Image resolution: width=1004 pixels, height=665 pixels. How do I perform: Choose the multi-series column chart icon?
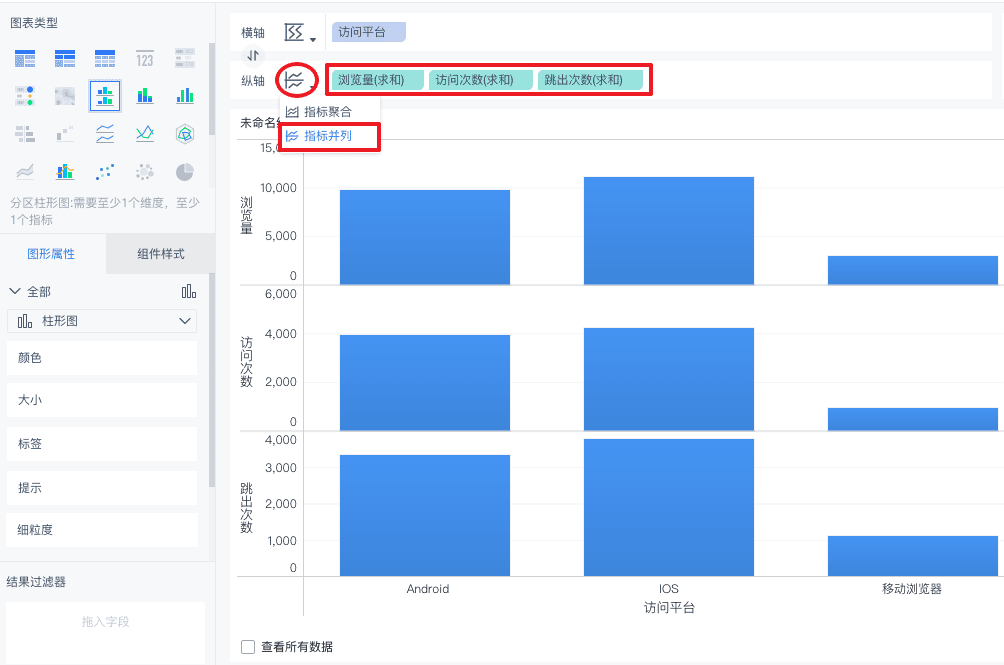pyautogui.click(x=184, y=96)
